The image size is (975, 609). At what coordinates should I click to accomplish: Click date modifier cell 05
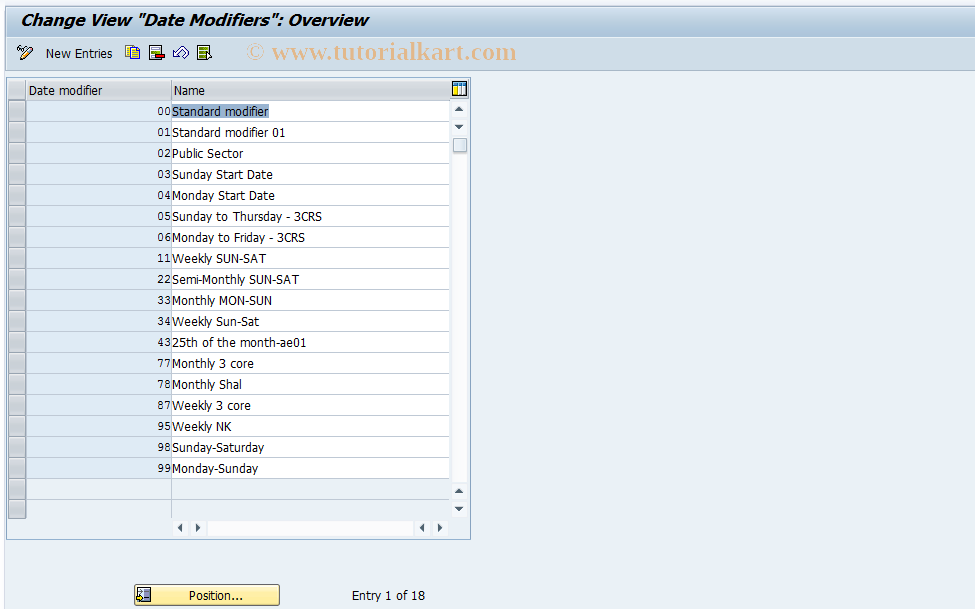[98, 216]
